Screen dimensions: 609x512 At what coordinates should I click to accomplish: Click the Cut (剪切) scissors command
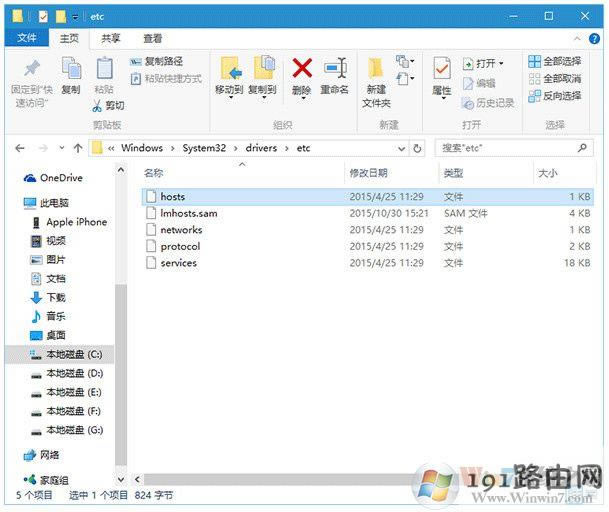click(x=108, y=105)
